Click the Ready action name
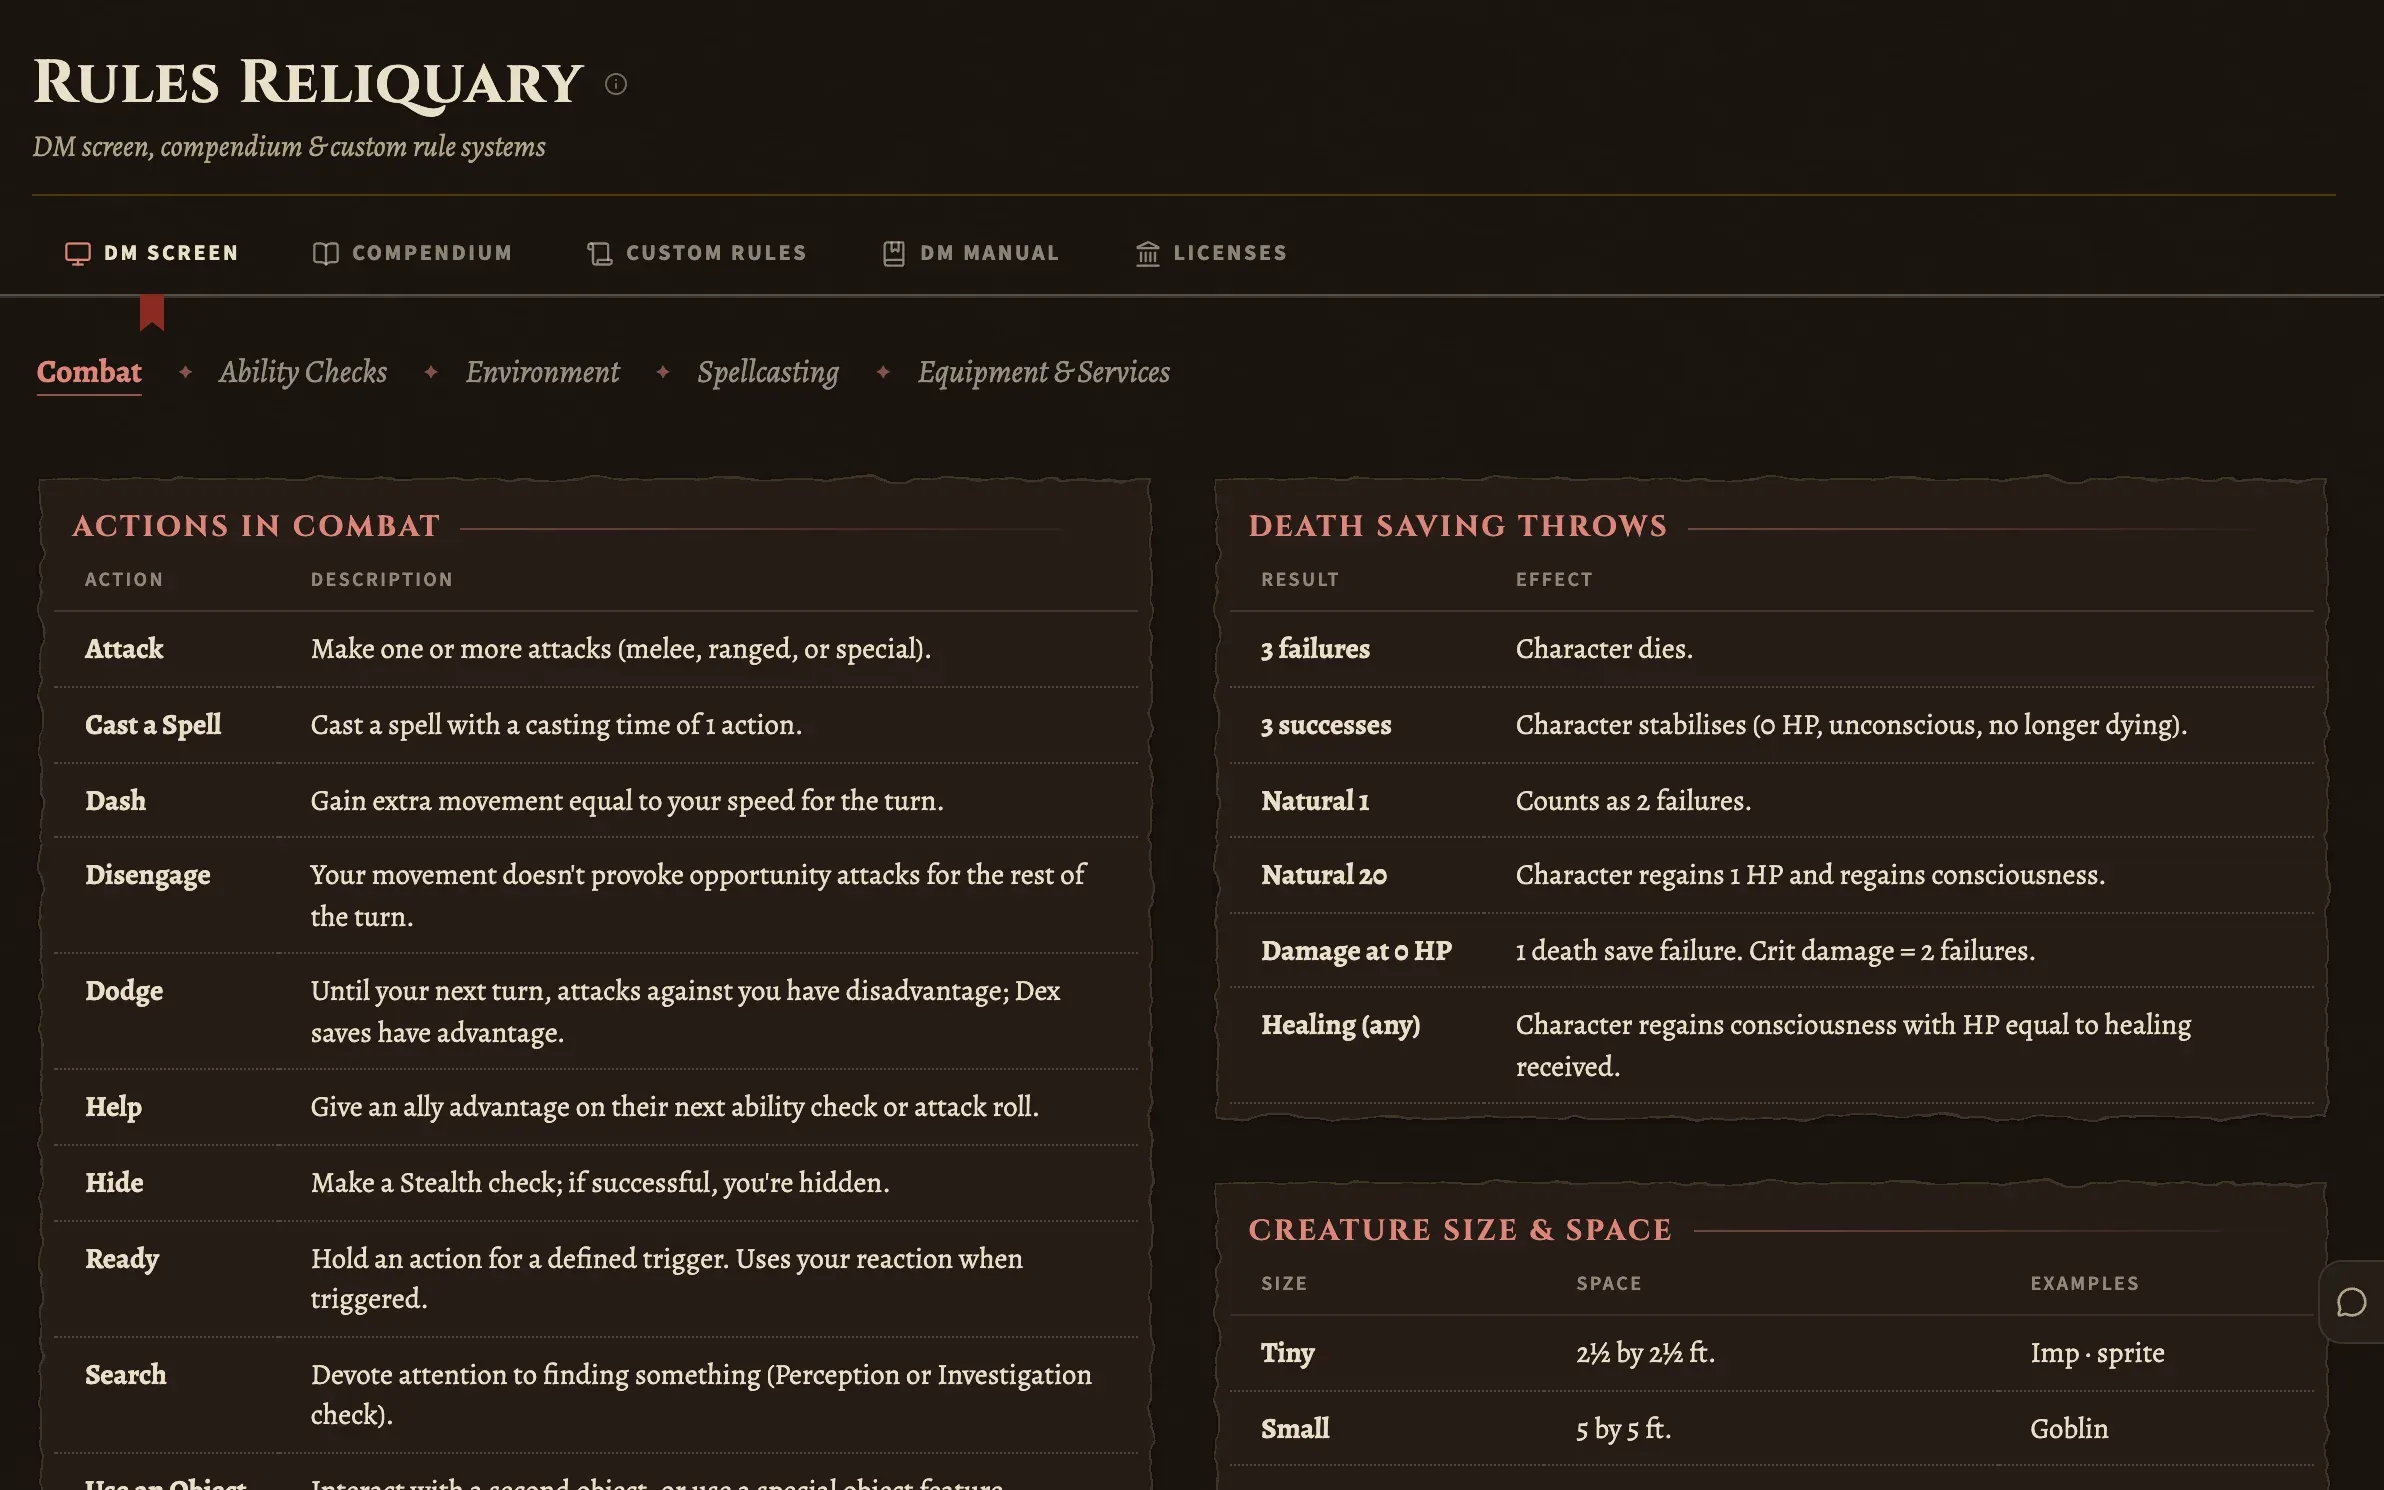This screenshot has width=2384, height=1490. (x=122, y=1259)
